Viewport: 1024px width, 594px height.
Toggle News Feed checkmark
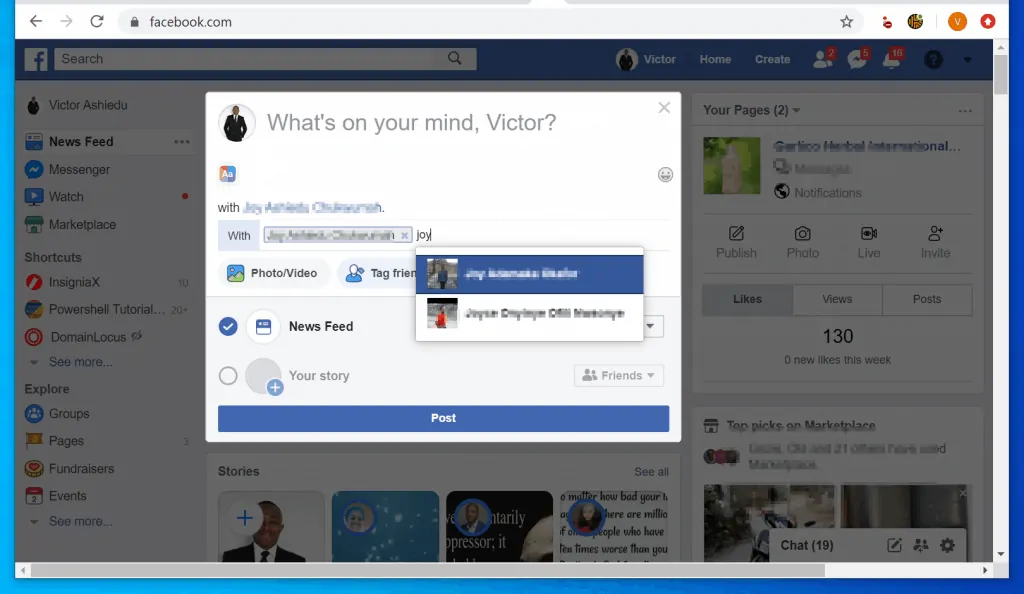pos(228,326)
